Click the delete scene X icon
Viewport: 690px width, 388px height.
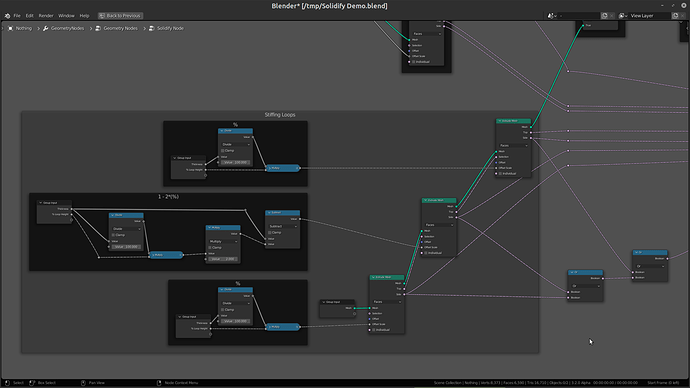(612, 16)
